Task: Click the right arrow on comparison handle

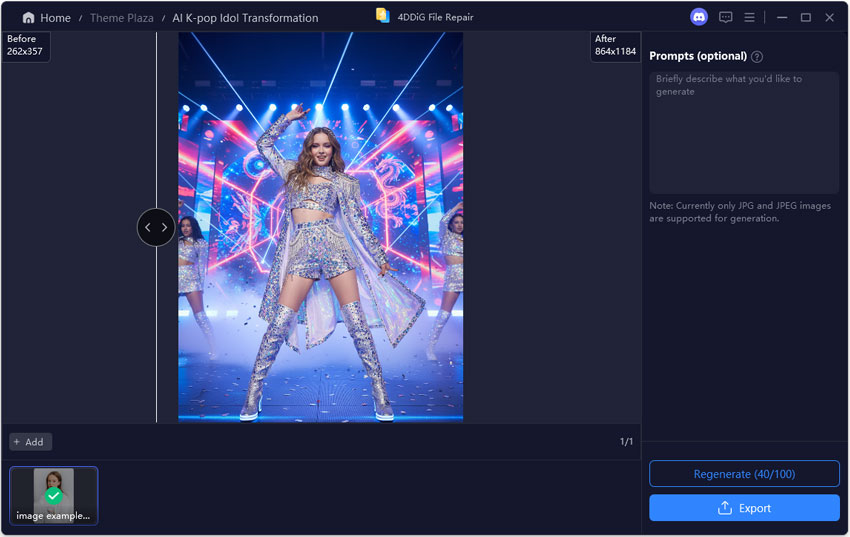Action: (x=164, y=228)
